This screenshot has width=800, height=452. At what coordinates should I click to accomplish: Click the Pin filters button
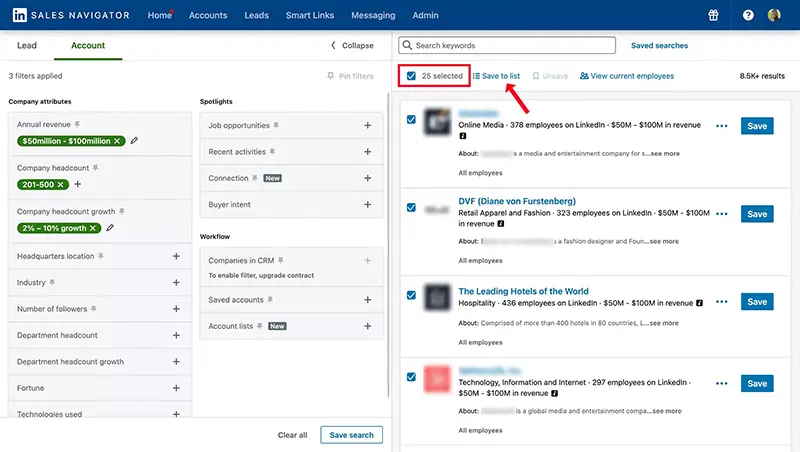point(351,76)
